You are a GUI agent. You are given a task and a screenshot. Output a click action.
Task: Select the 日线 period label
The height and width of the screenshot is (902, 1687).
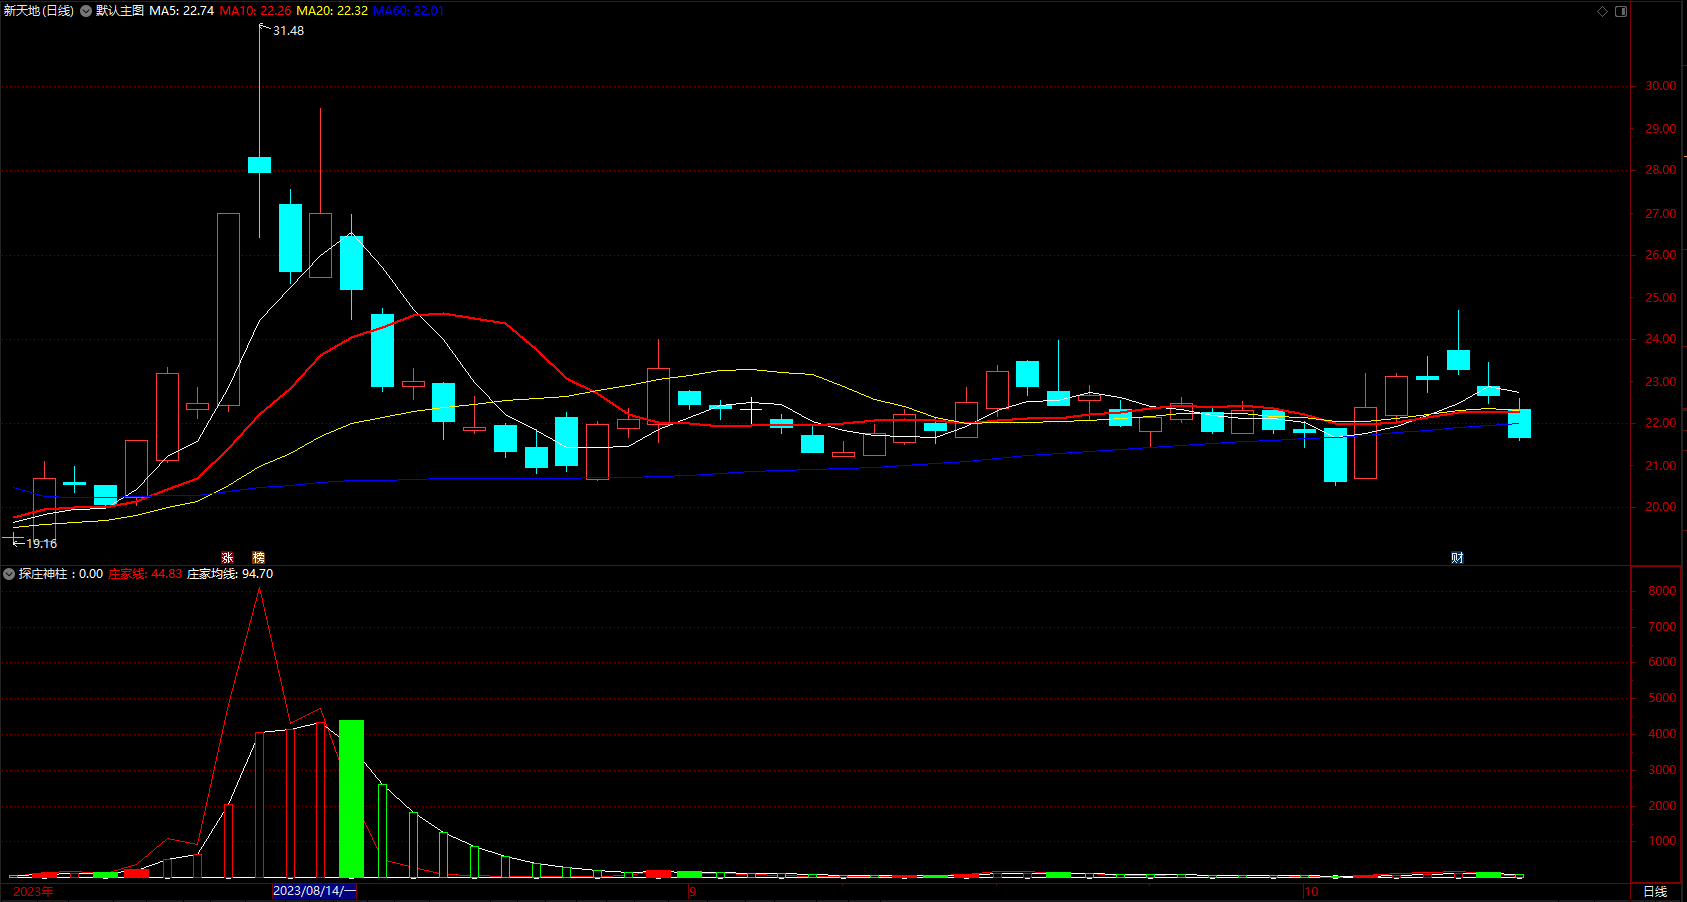tap(1655, 891)
